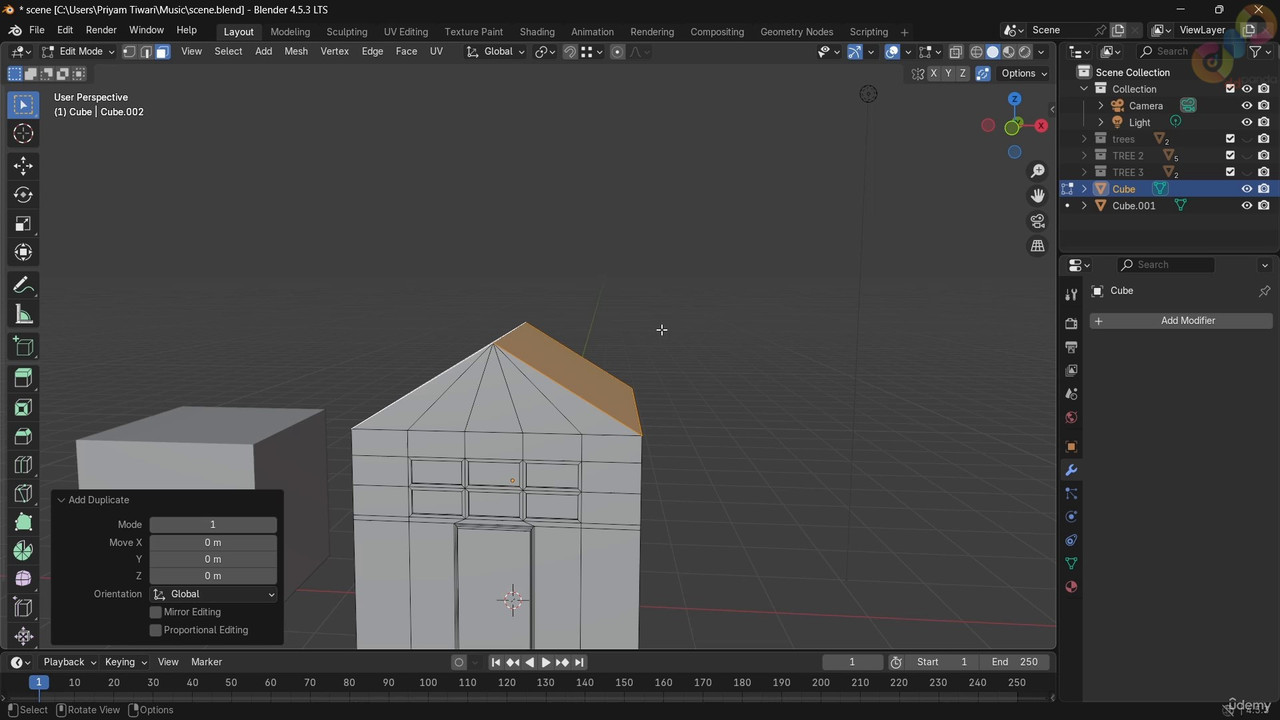Activate the Rotate tool
1280x720 pixels.
pos(24,195)
